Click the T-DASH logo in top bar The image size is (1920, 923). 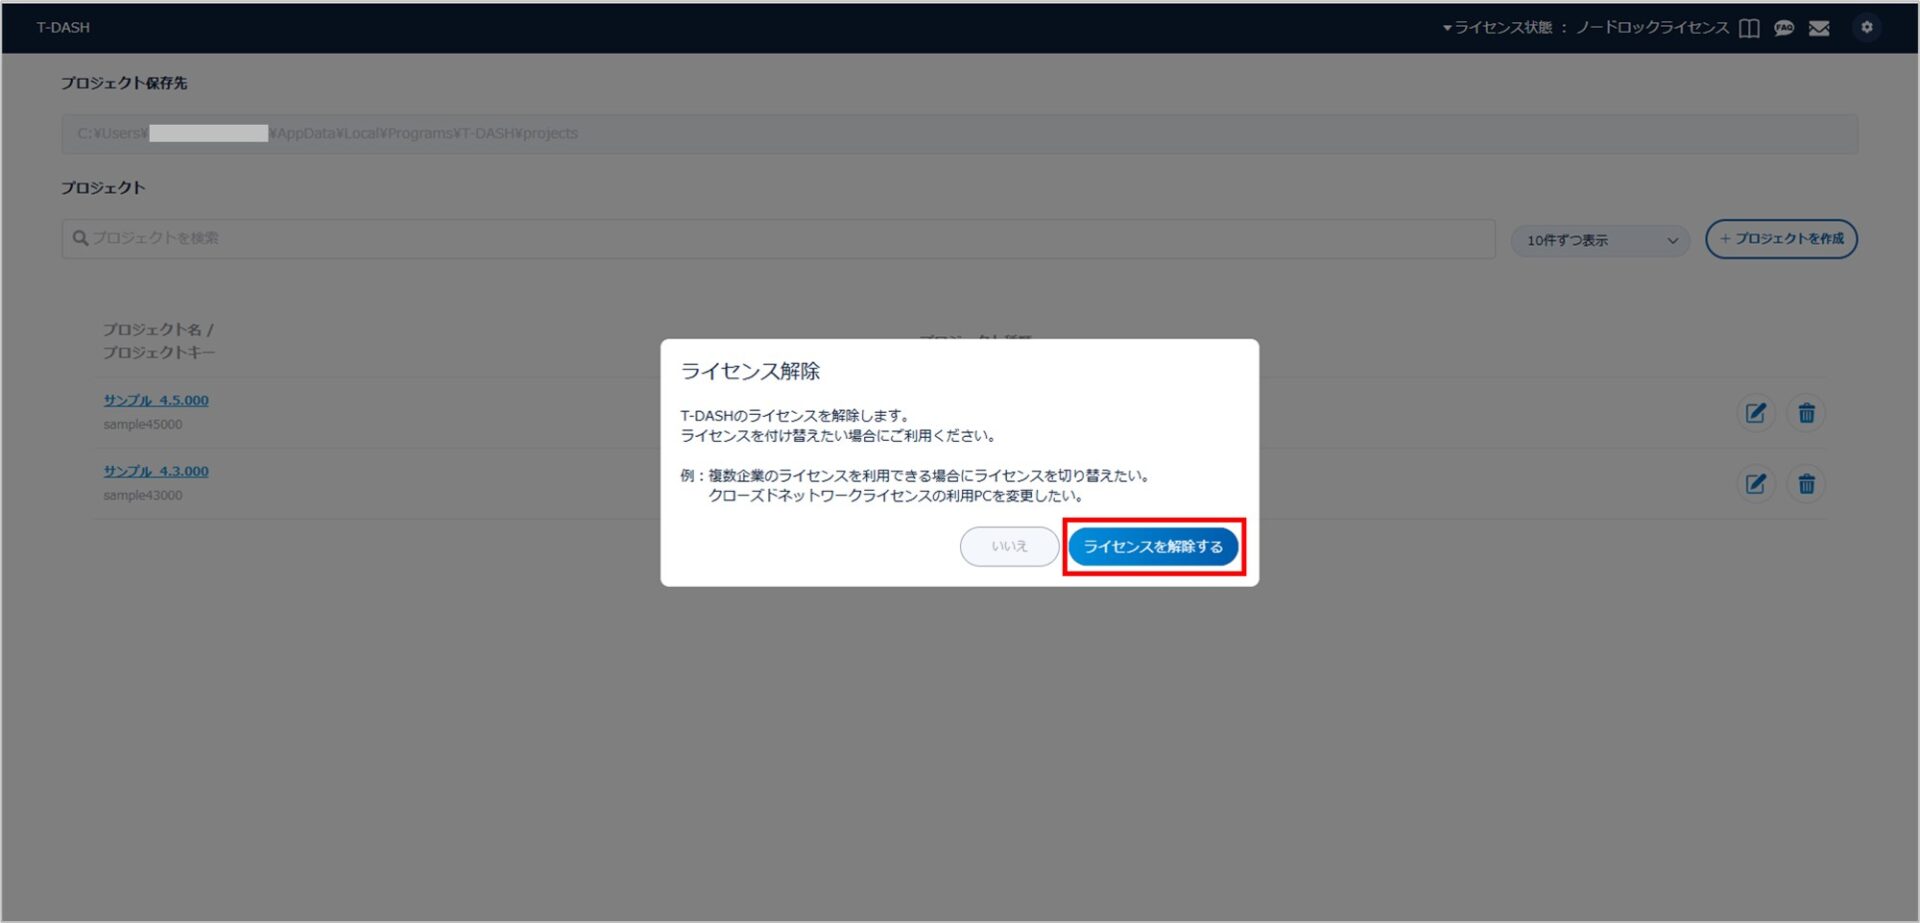63,28
